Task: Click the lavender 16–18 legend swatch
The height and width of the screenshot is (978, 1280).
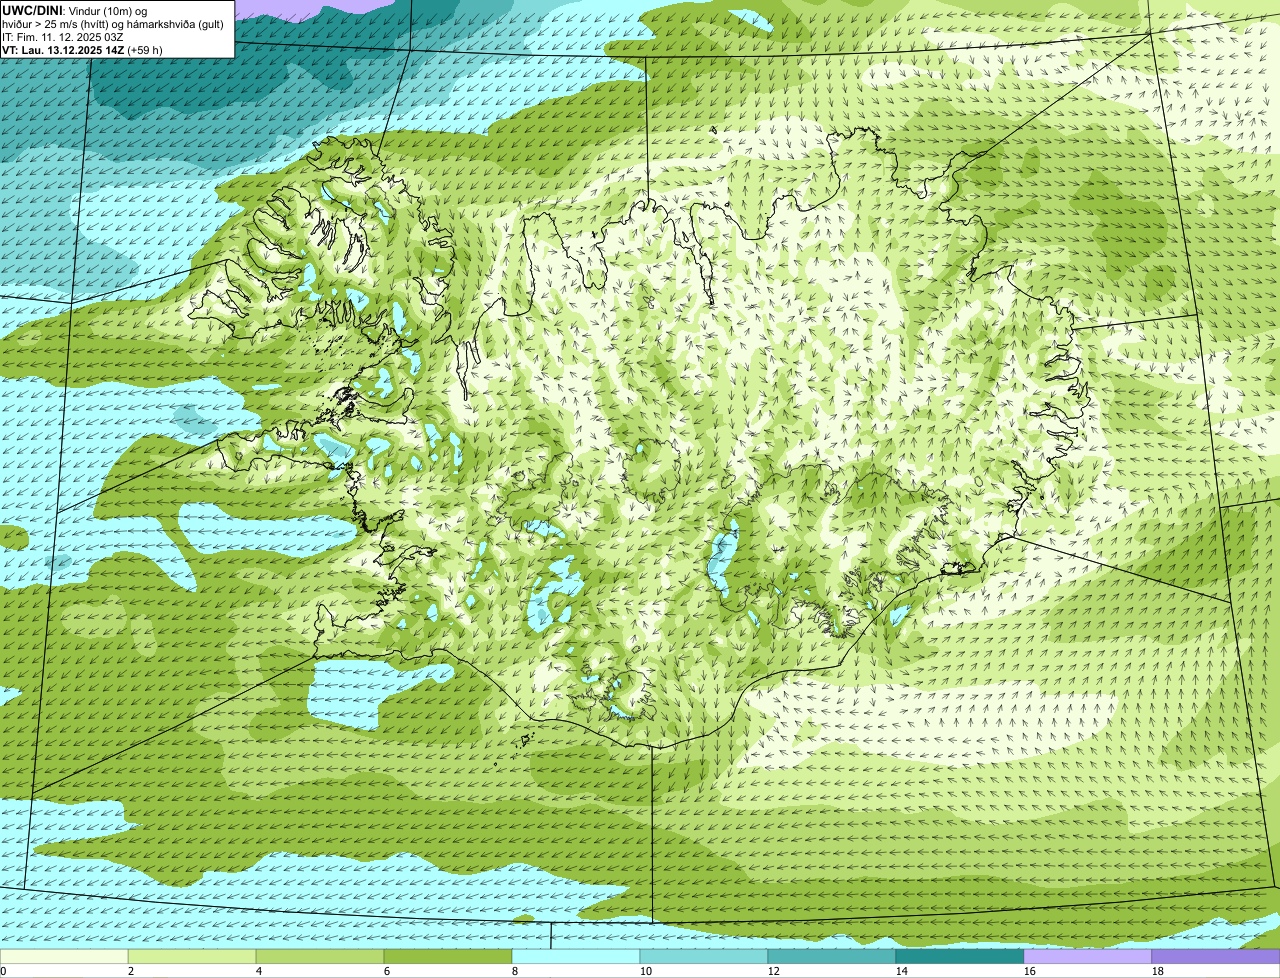Action: pyautogui.click(x=1088, y=956)
